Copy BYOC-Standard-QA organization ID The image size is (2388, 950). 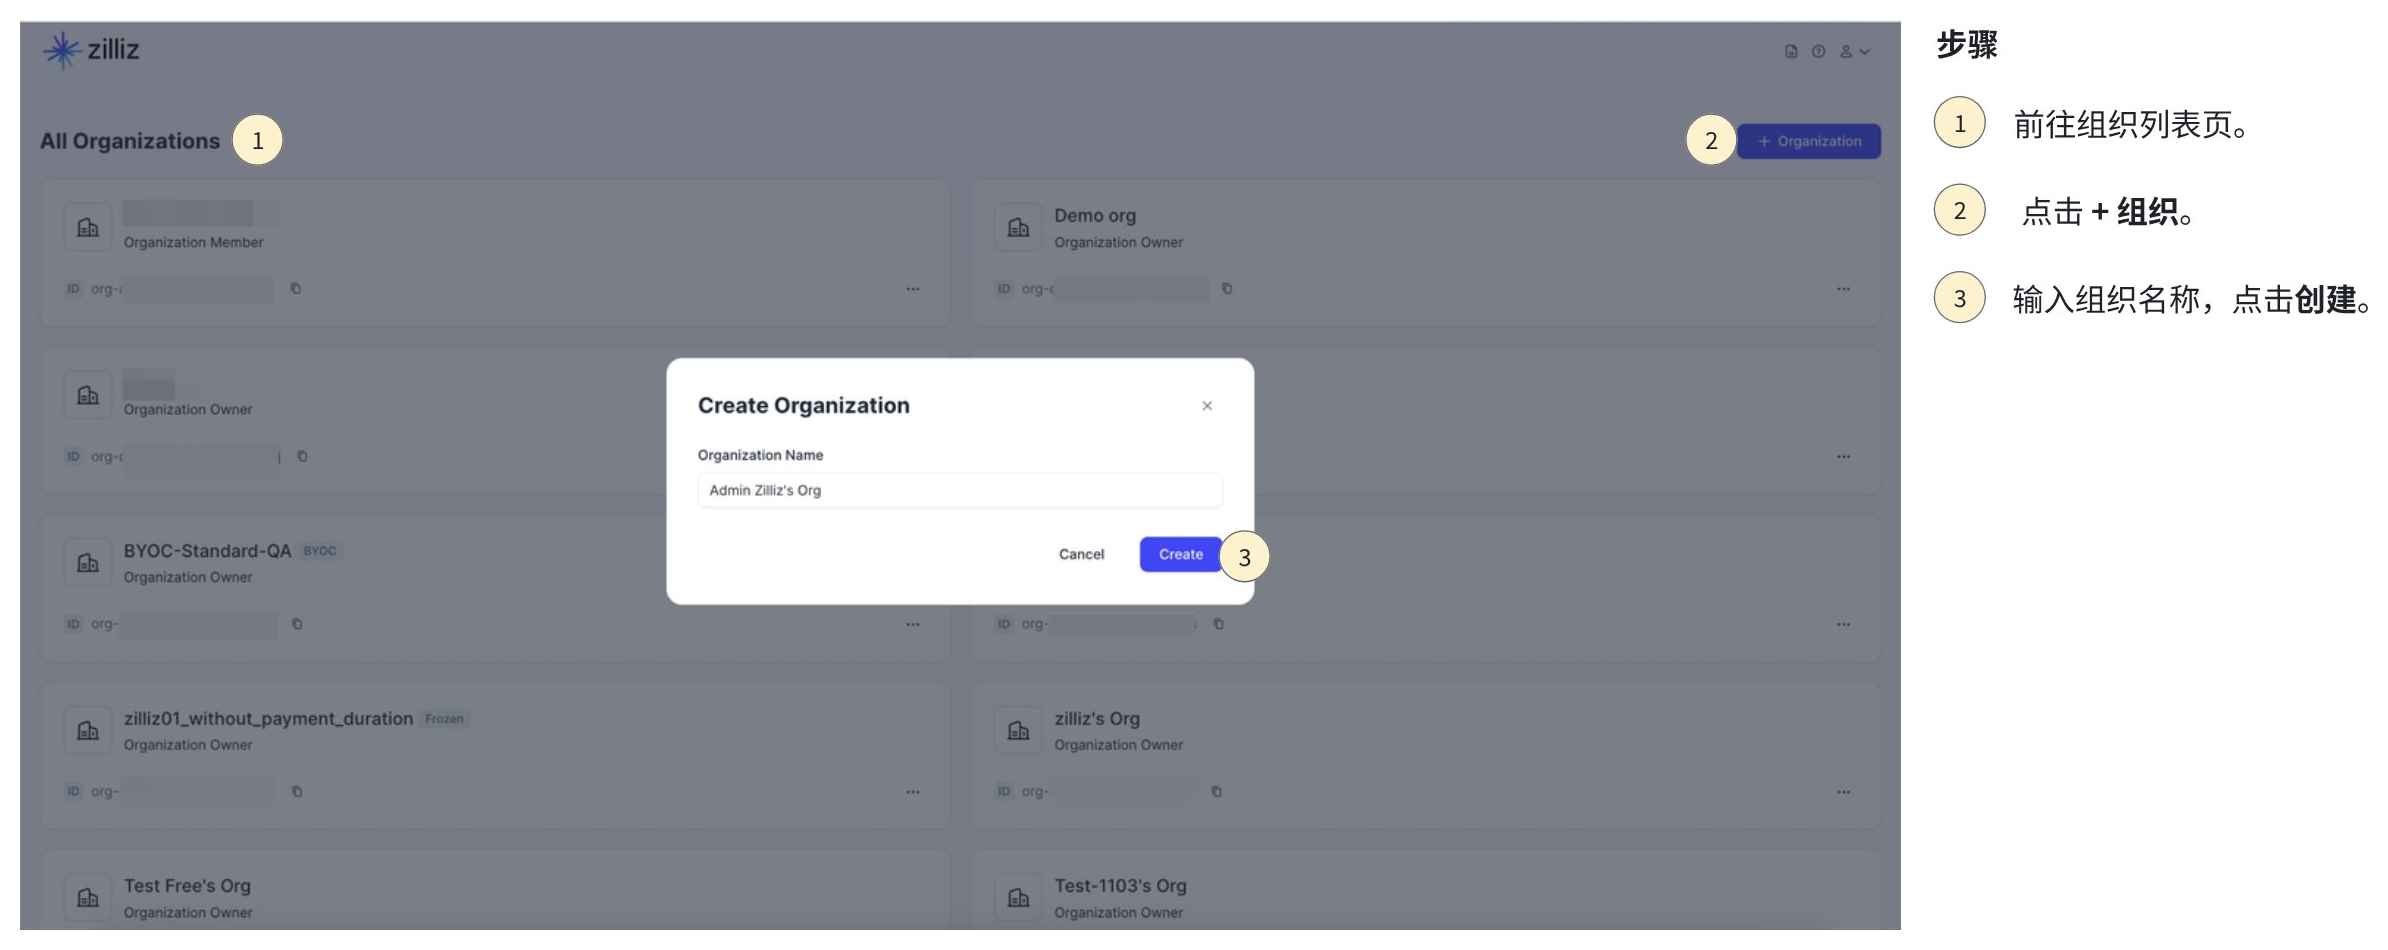point(297,624)
